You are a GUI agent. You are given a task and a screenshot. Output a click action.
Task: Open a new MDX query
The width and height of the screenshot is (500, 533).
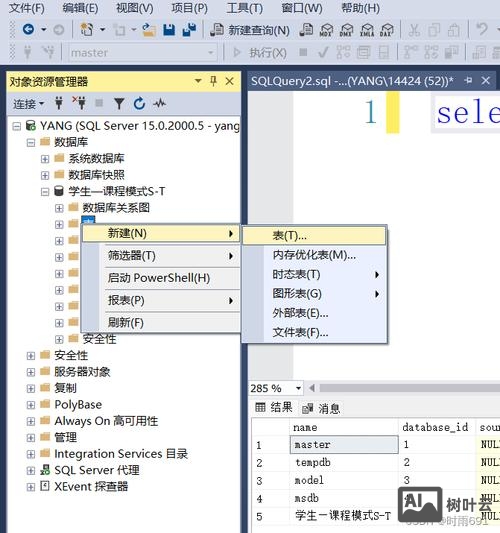326,30
